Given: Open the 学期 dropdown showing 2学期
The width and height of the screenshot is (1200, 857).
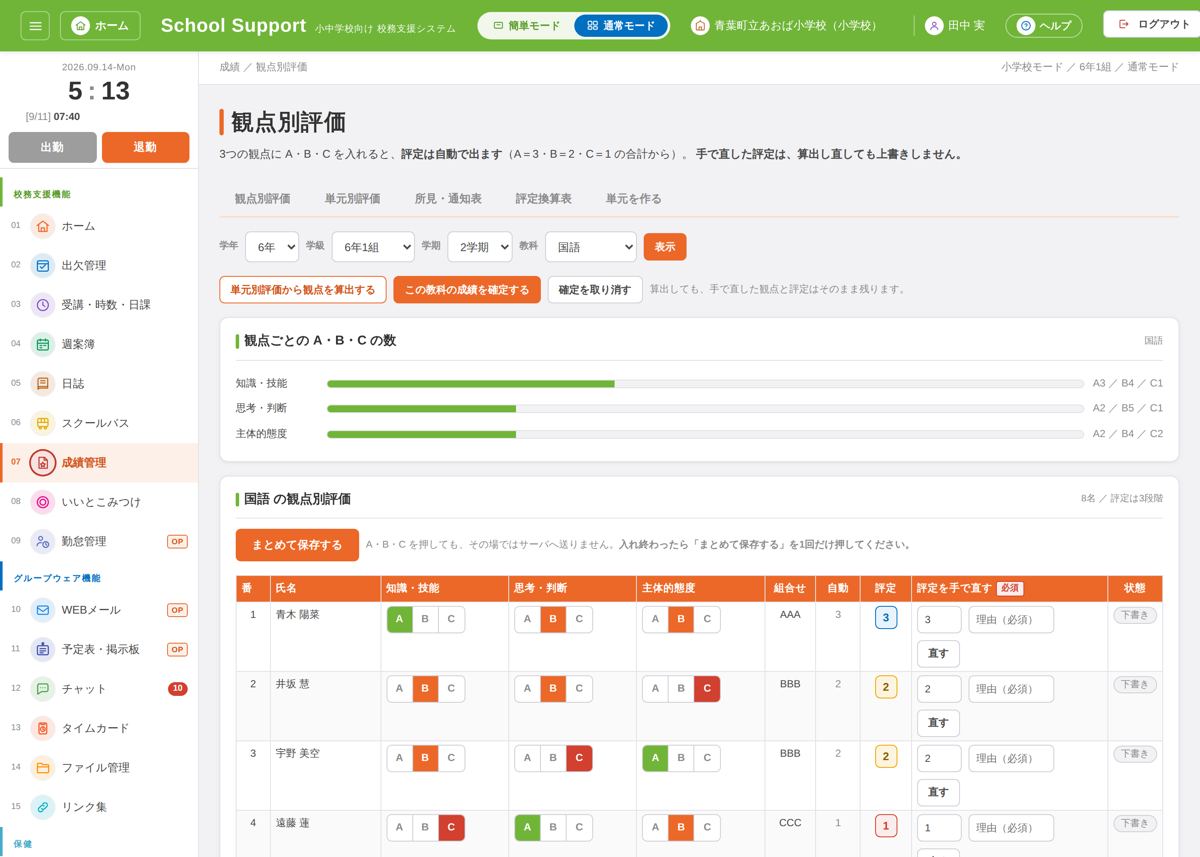Looking at the screenshot, I should click(480, 246).
